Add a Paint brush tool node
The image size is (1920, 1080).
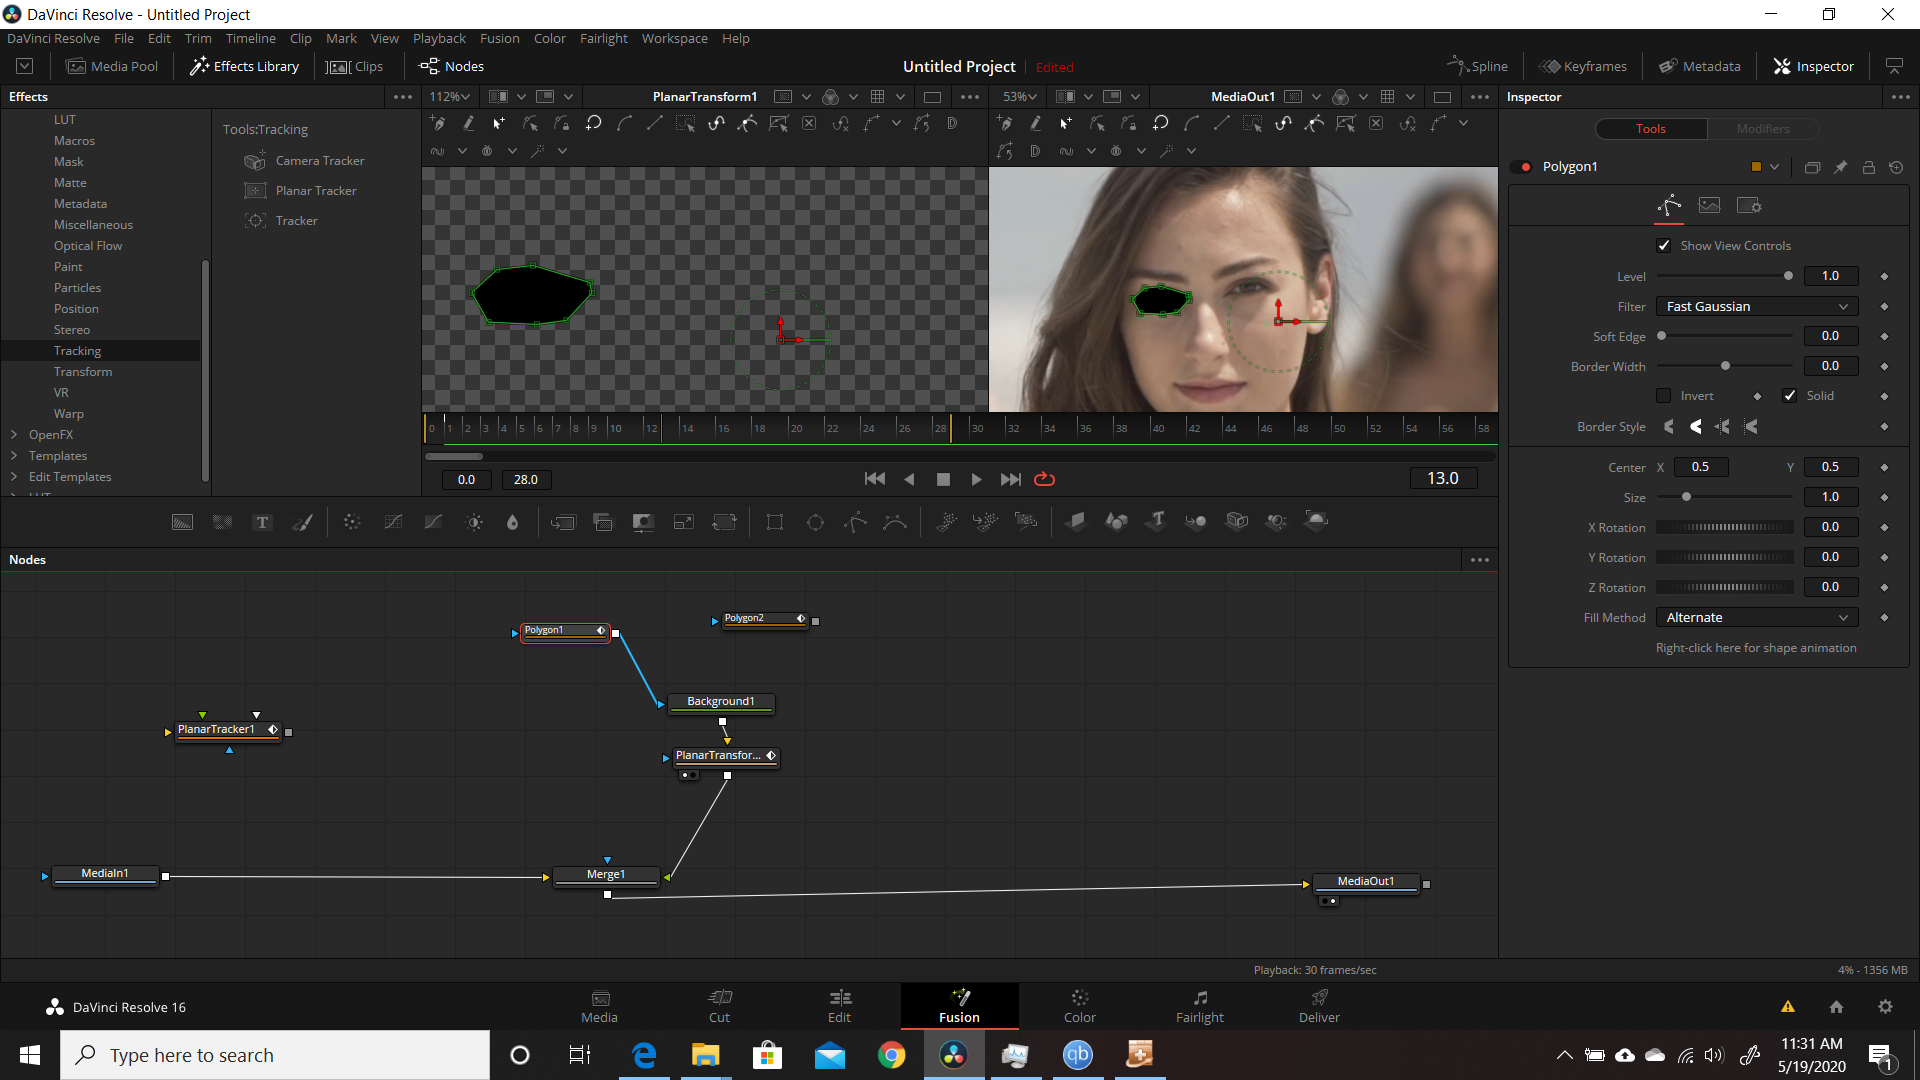click(302, 522)
